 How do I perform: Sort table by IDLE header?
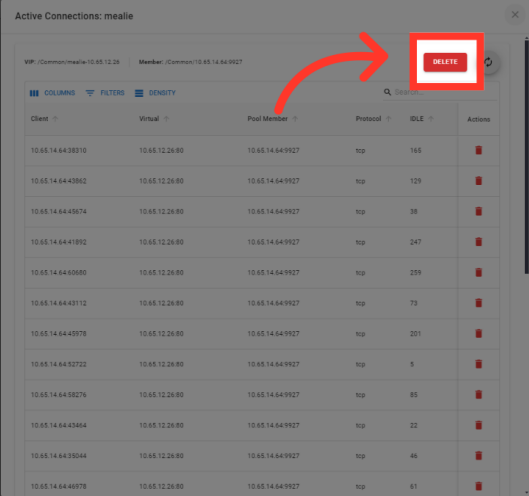click(417, 119)
